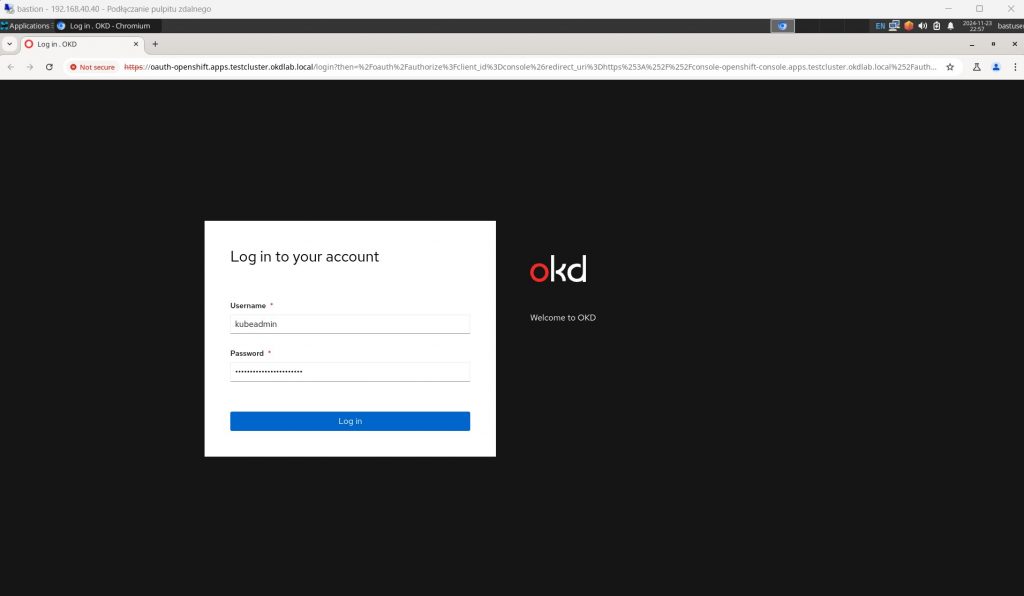
Task: Open a new browser tab
Action: tap(155, 44)
